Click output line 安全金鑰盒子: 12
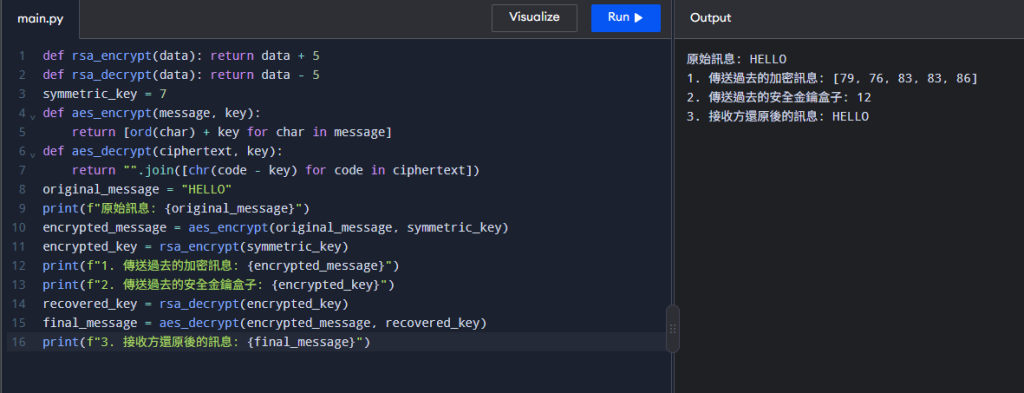Viewport: 1024px width, 393px height. click(x=779, y=97)
